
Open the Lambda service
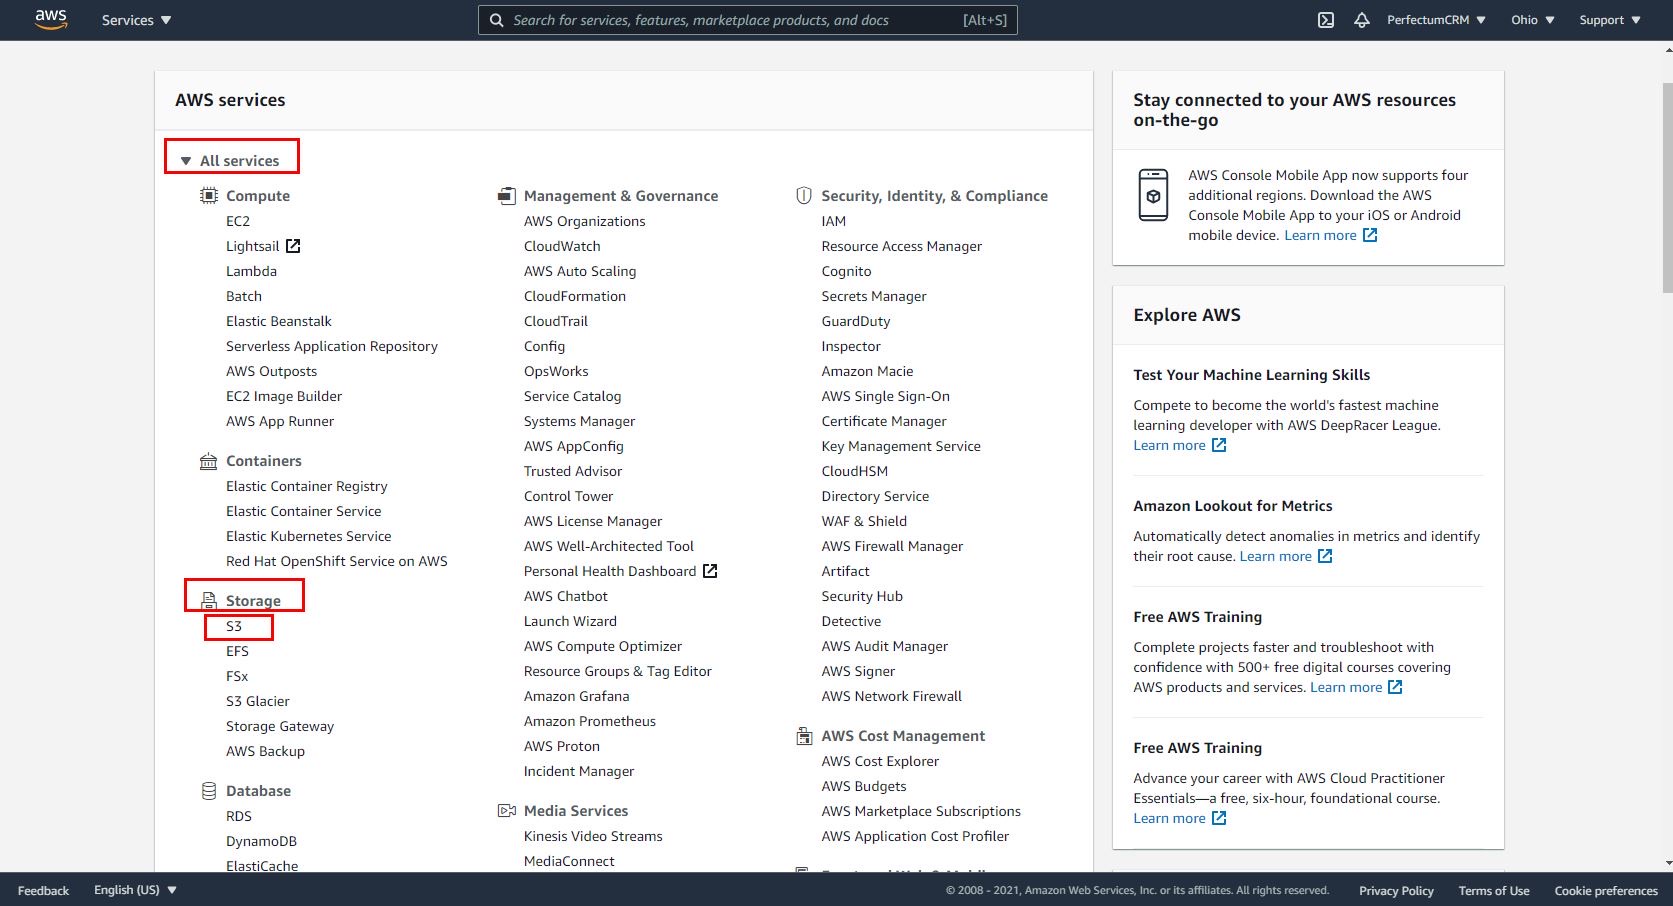click(x=251, y=271)
